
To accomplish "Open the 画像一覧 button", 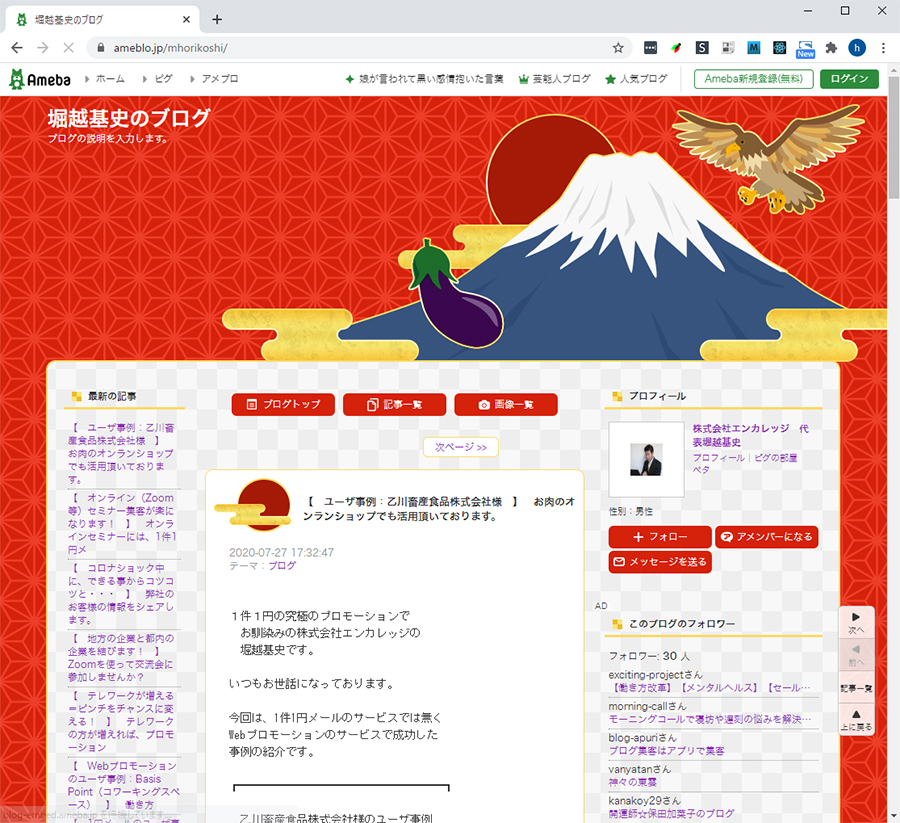I will click(506, 404).
